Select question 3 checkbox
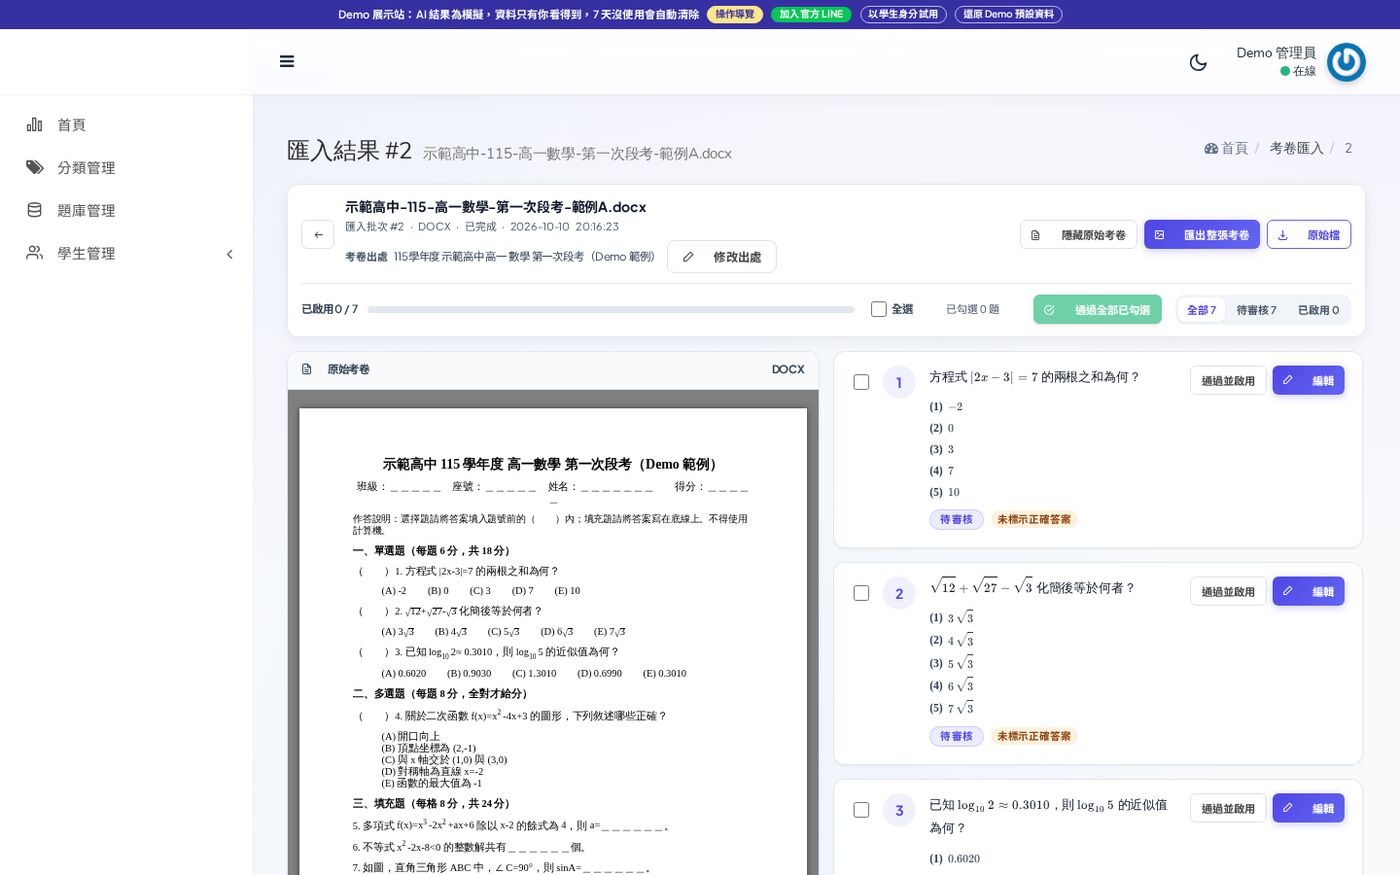Image resolution: width=1400 pixels, height=875 pixels. (x=861, y=810)
